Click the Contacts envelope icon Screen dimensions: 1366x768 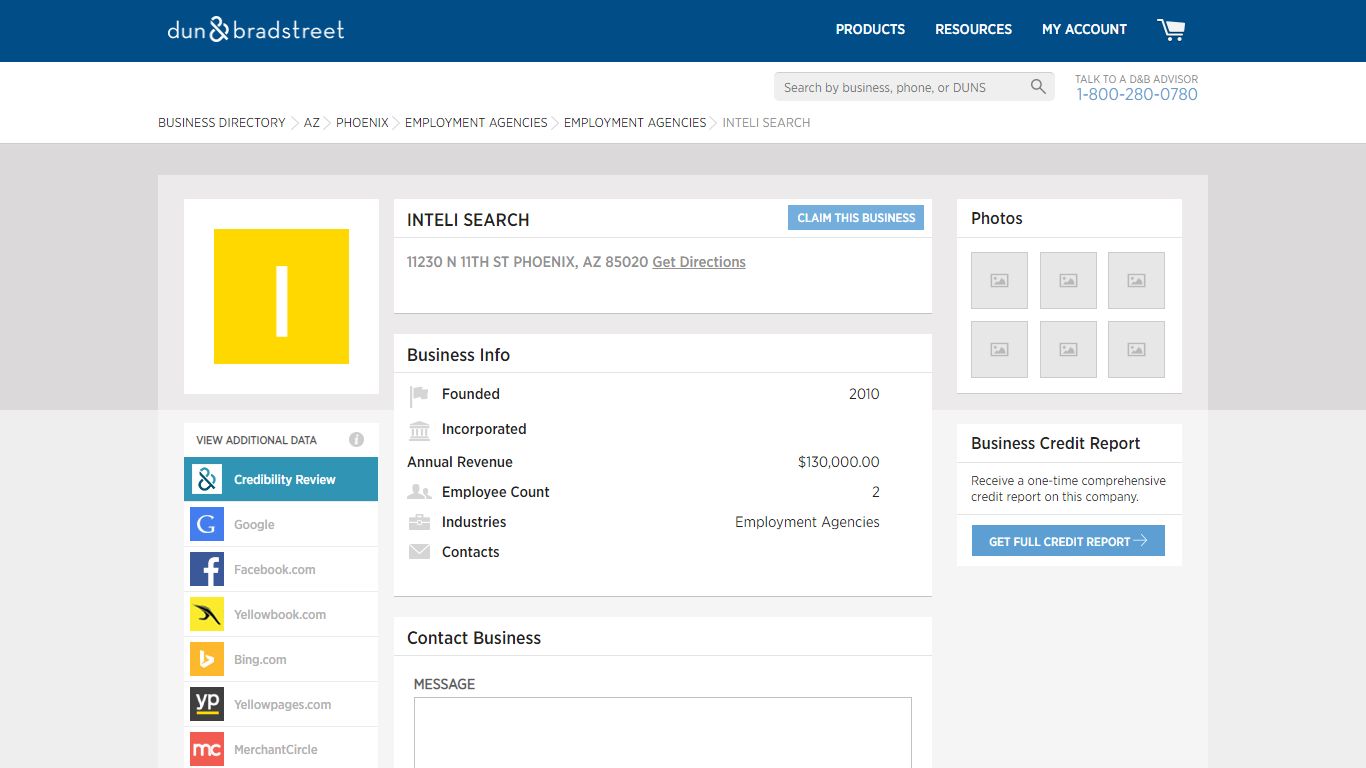coord(419,552)
